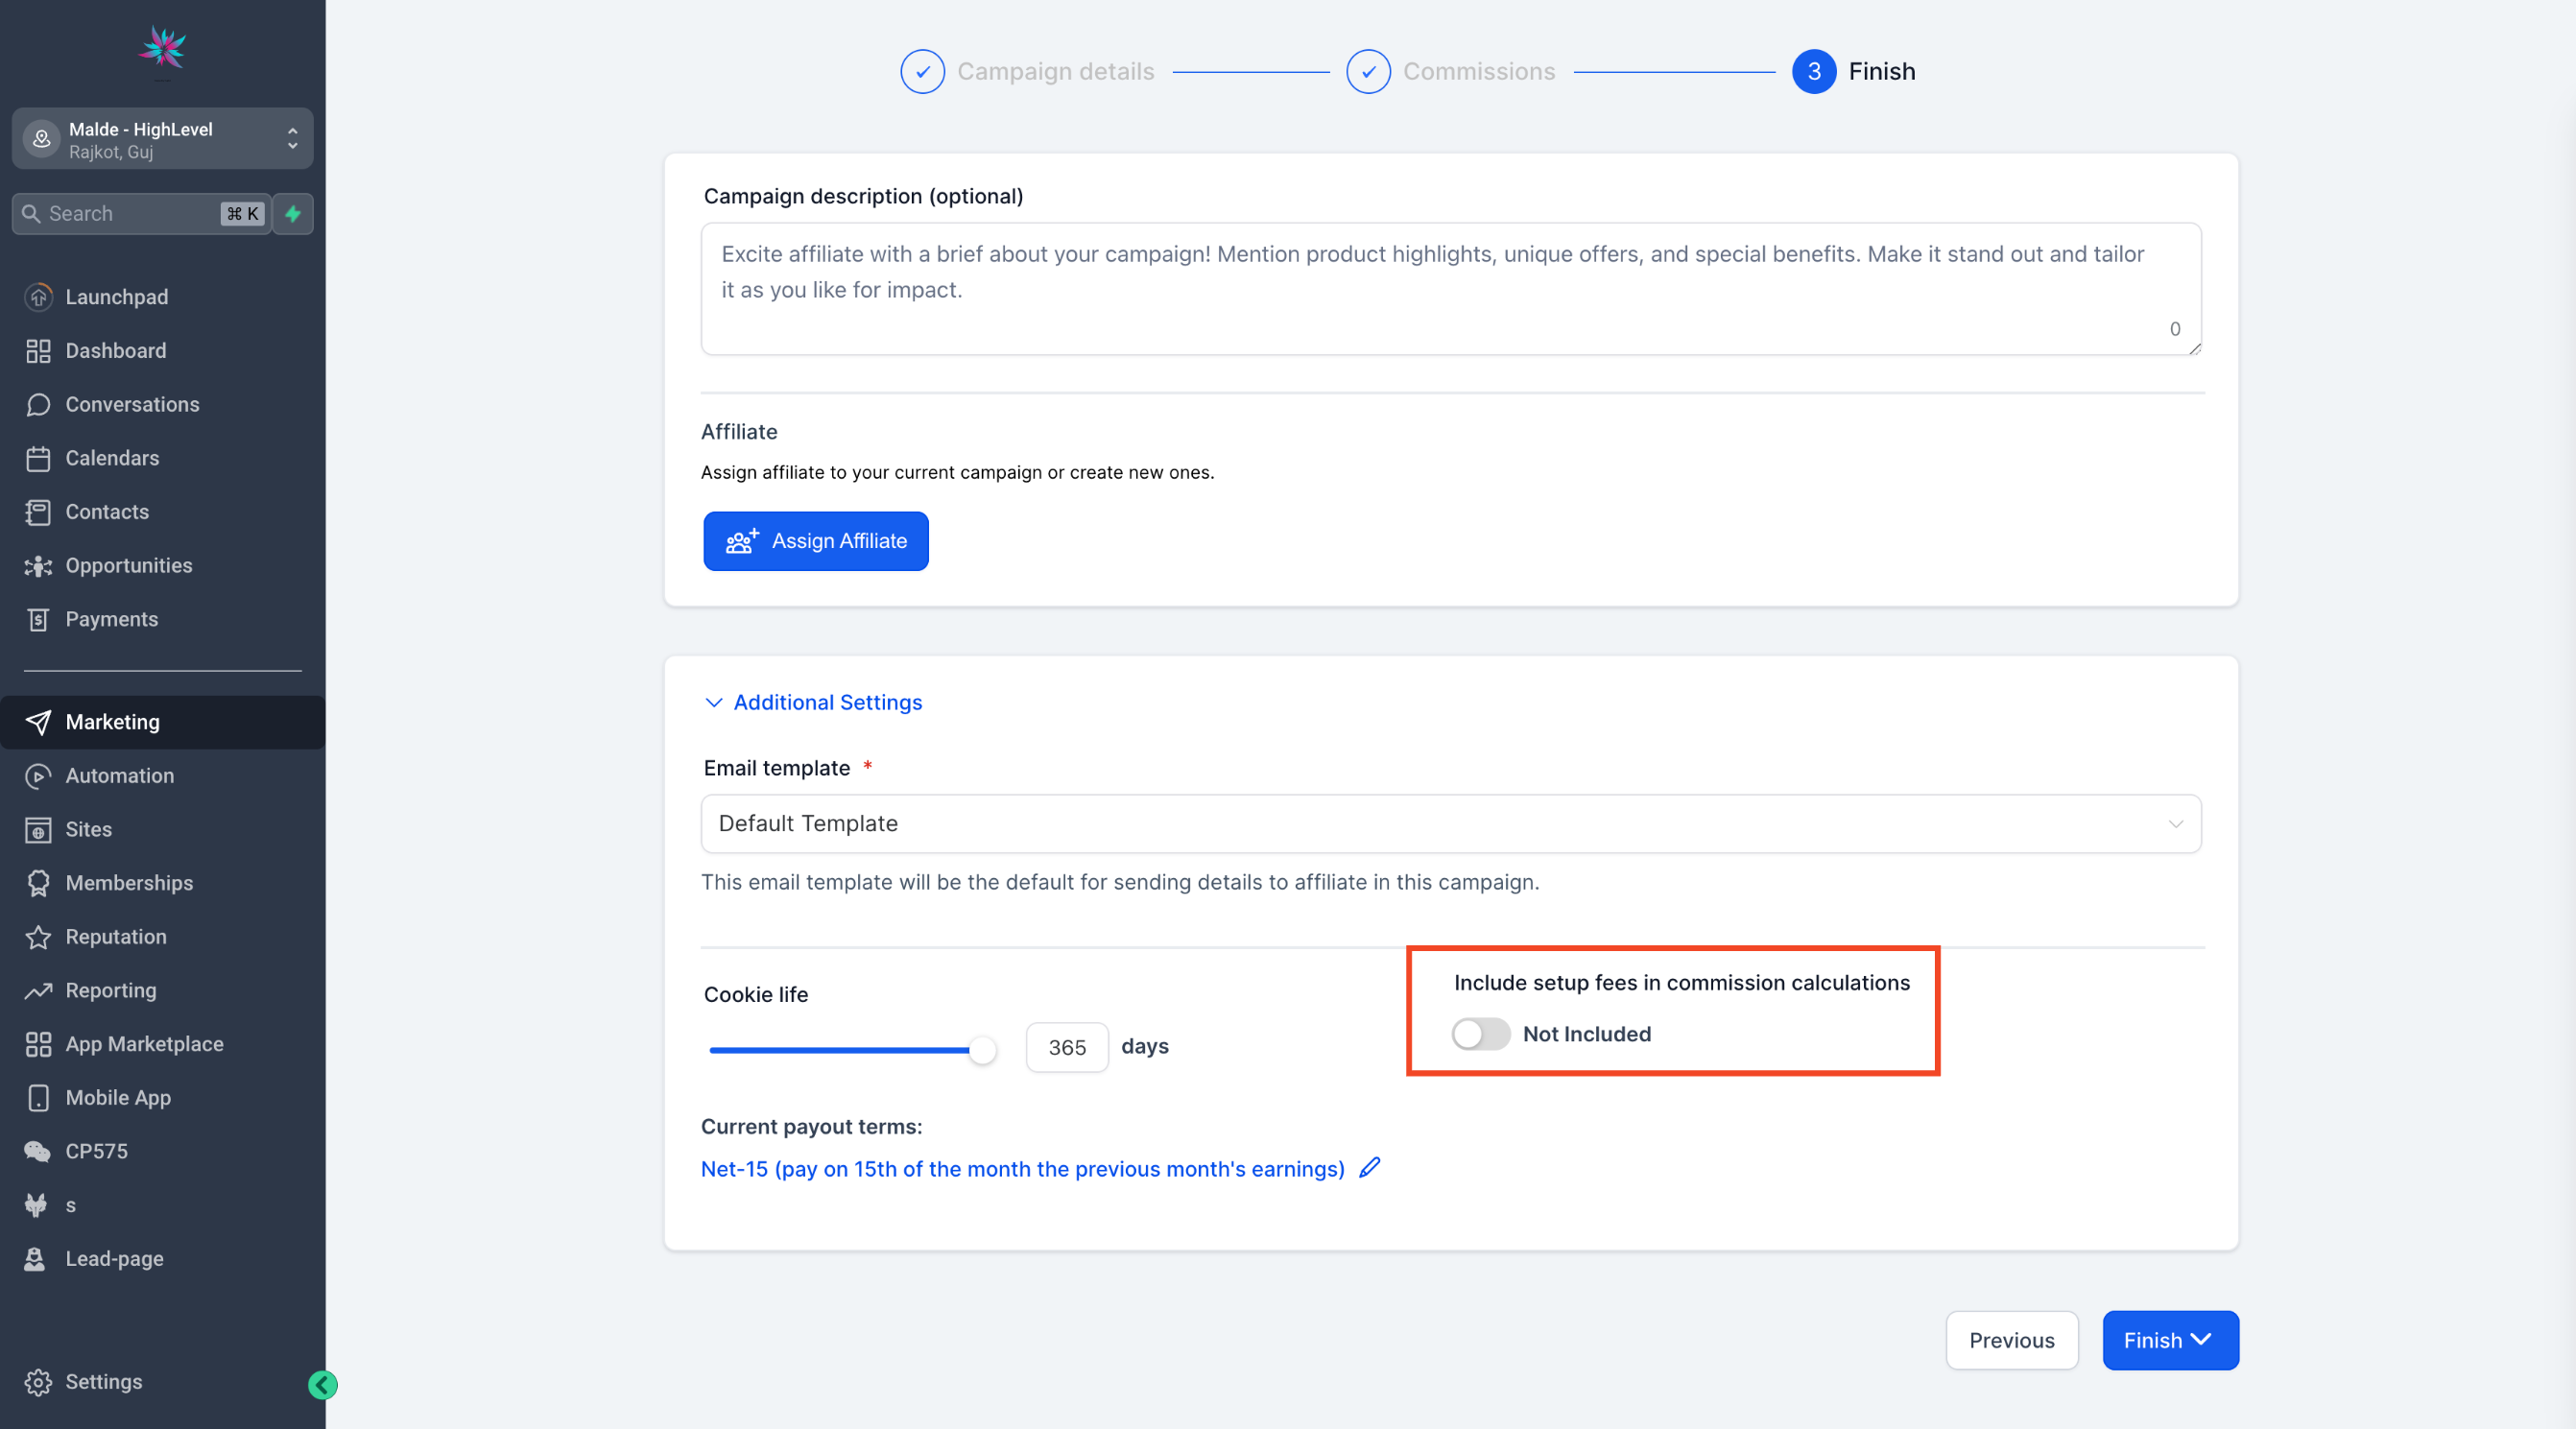Click the Conversations chat bubble icon
This screenshot has width=2576, height=1429.
[x=38, y=405]
